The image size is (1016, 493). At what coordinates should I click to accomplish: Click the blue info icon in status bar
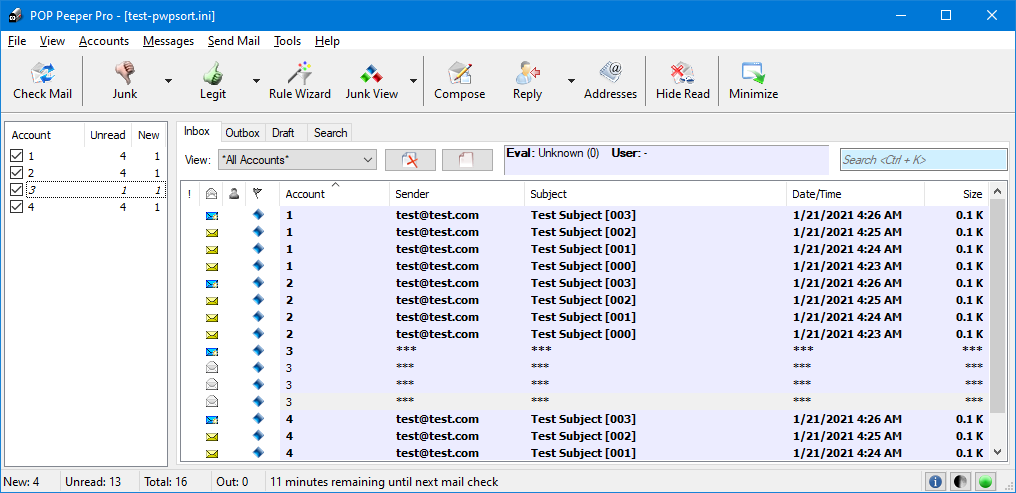(934, 482)
